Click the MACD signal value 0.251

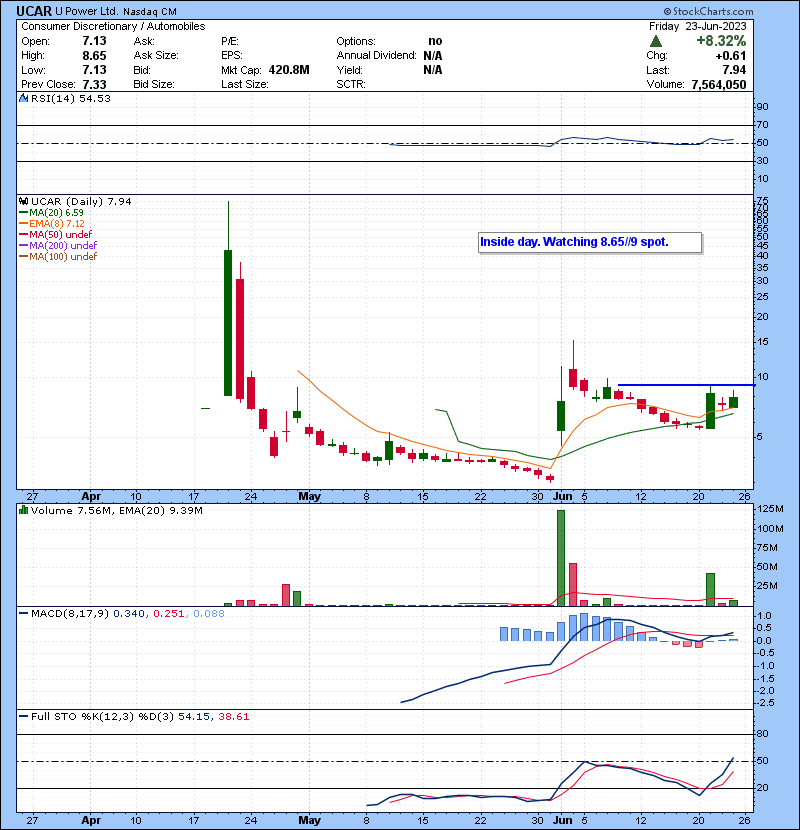click(168, 614)
